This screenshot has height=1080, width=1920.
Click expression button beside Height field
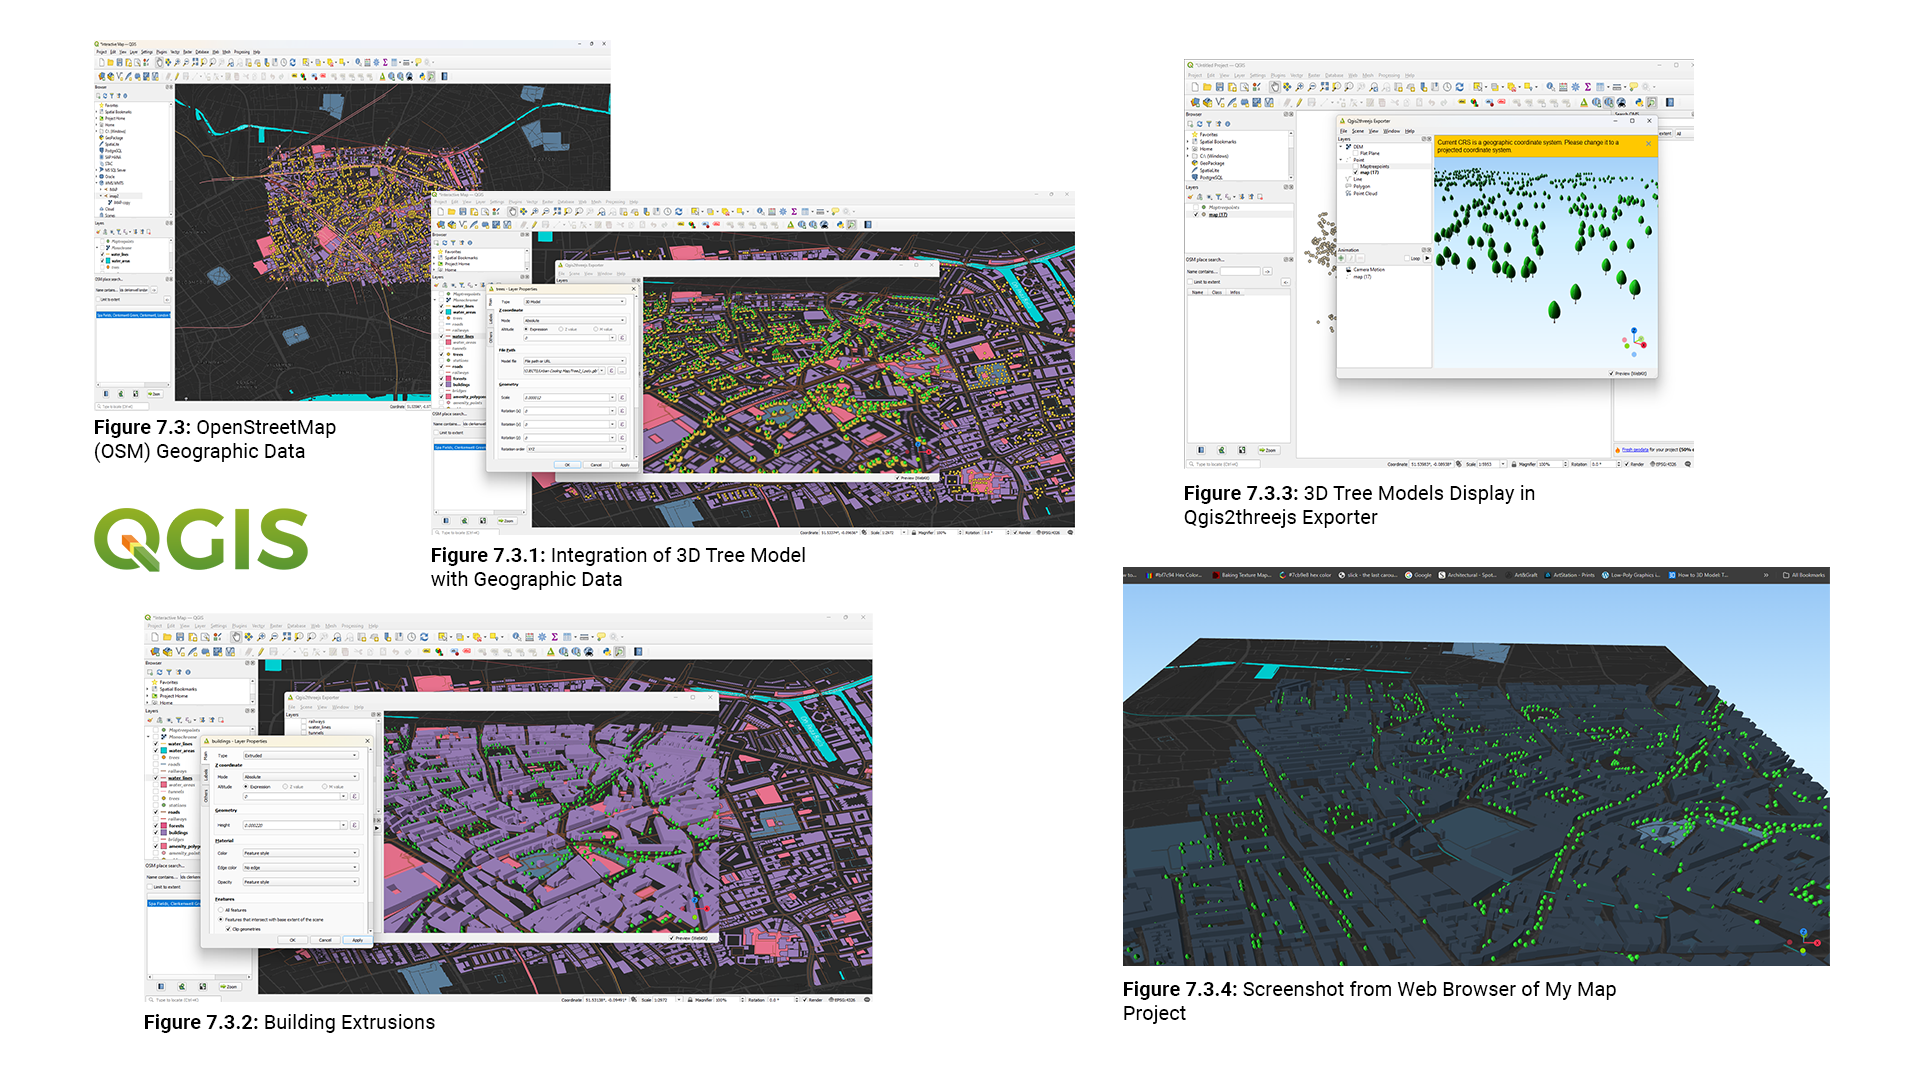tap(354, 825)
